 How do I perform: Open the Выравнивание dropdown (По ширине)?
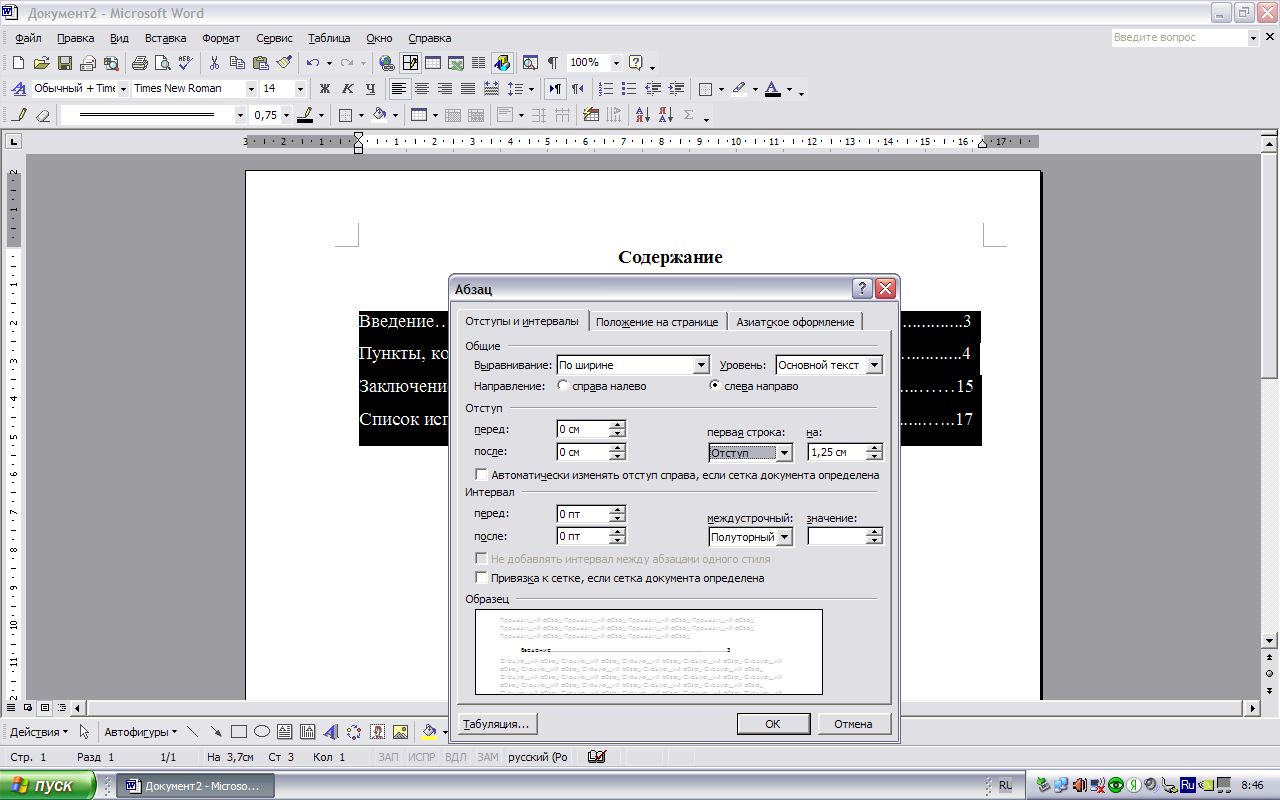[x=701, y=366]
